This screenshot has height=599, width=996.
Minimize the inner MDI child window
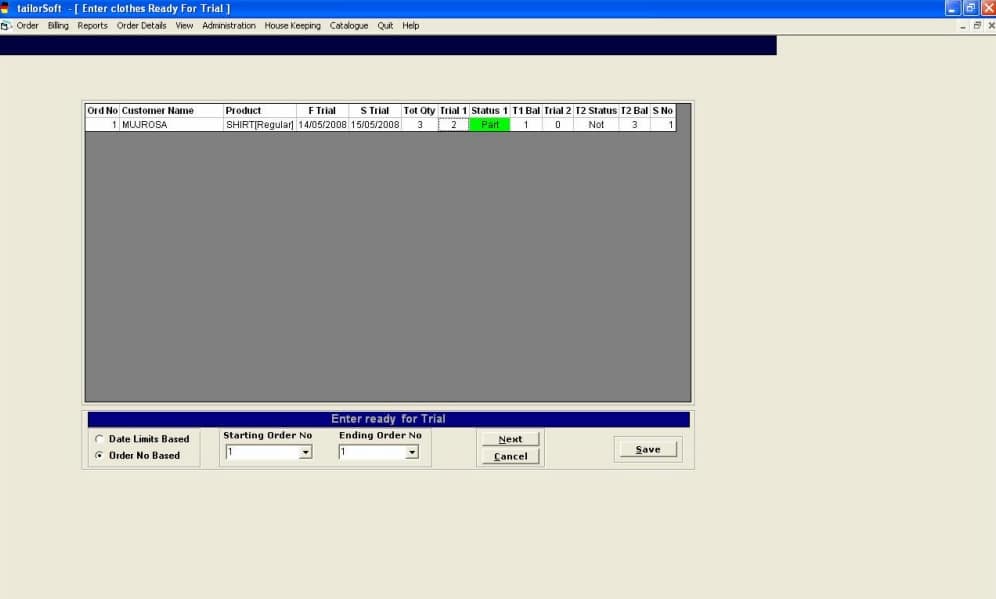point(964,26)
